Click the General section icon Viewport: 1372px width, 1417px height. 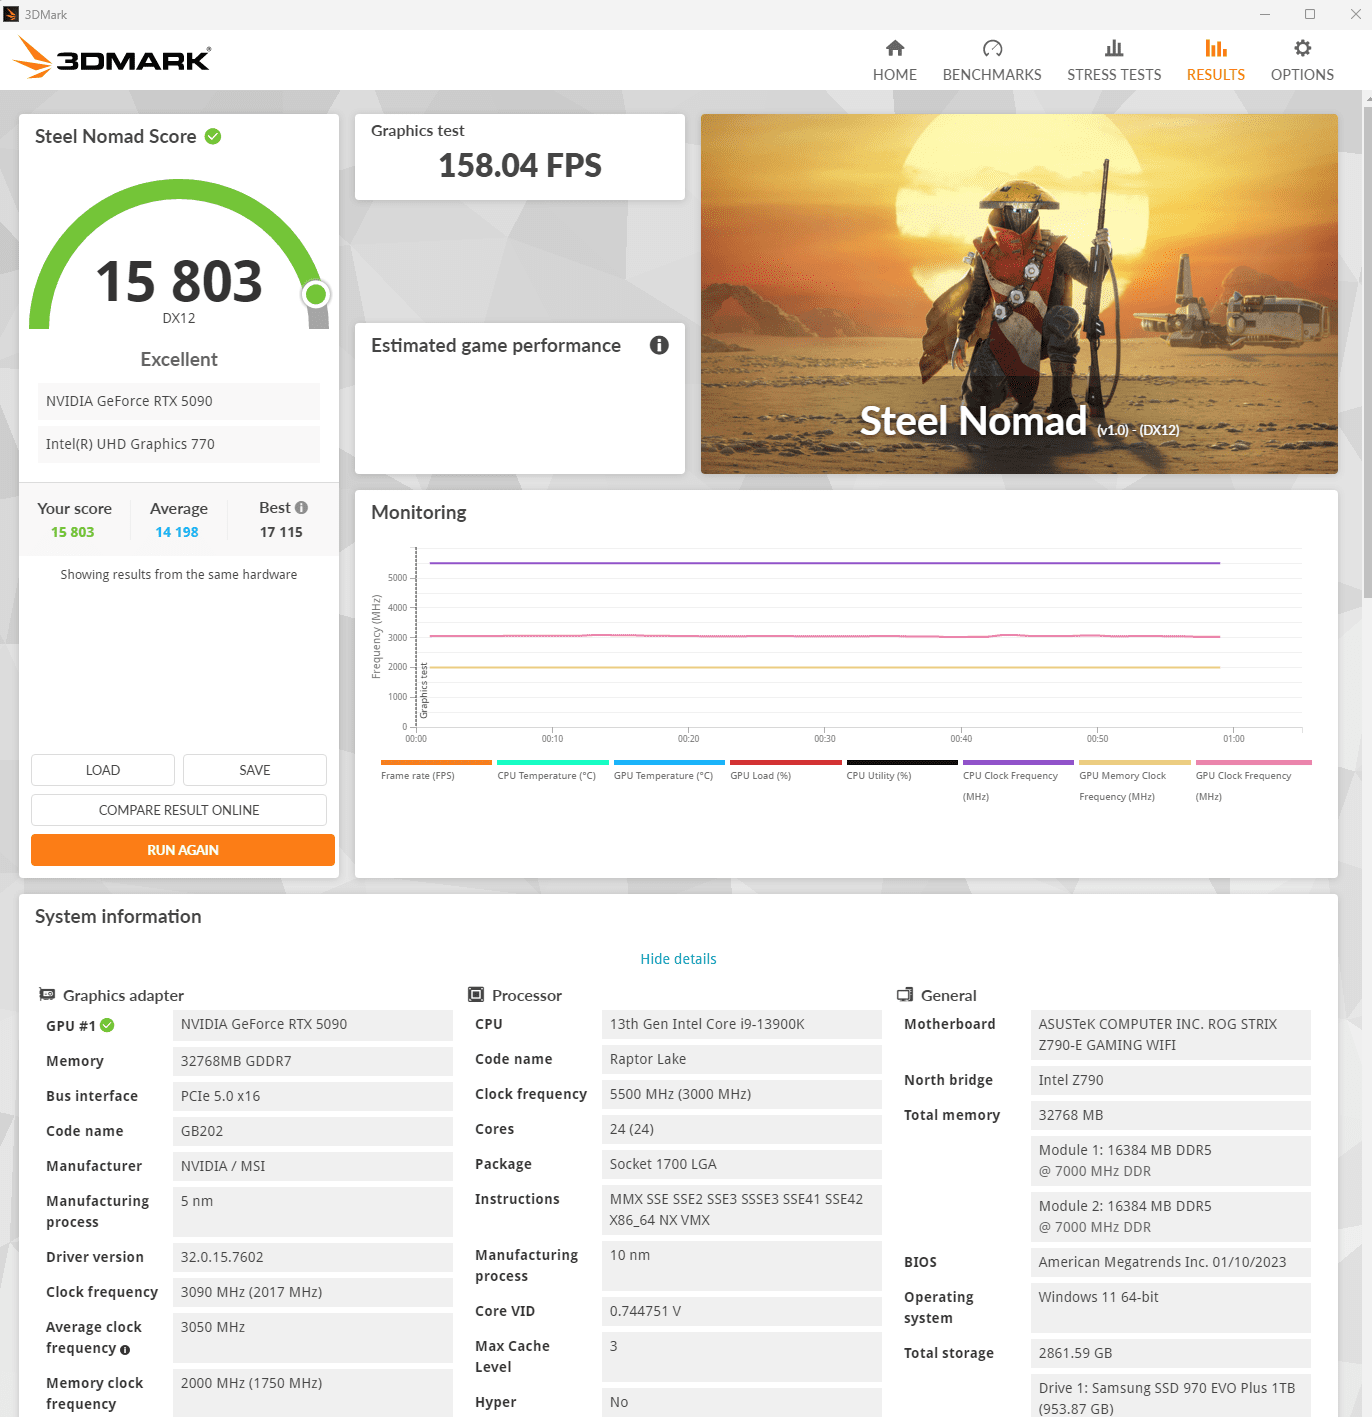point(905,995)
